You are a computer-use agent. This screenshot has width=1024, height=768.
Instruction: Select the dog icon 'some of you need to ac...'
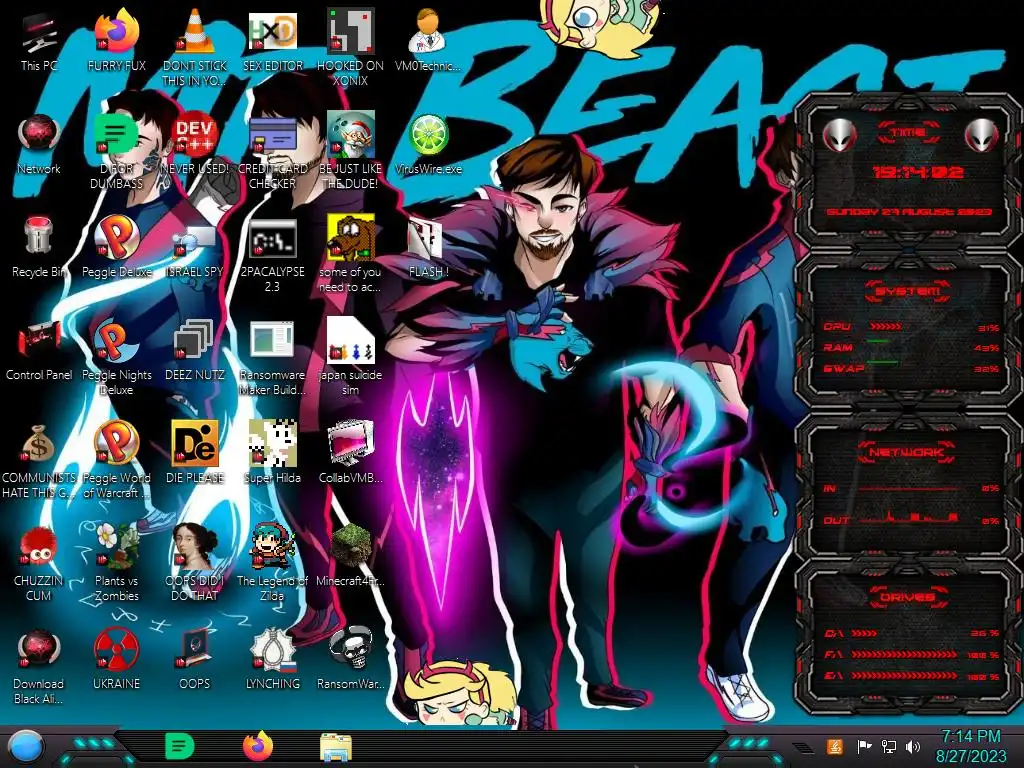pyautogui.click(x=350, y=255)
